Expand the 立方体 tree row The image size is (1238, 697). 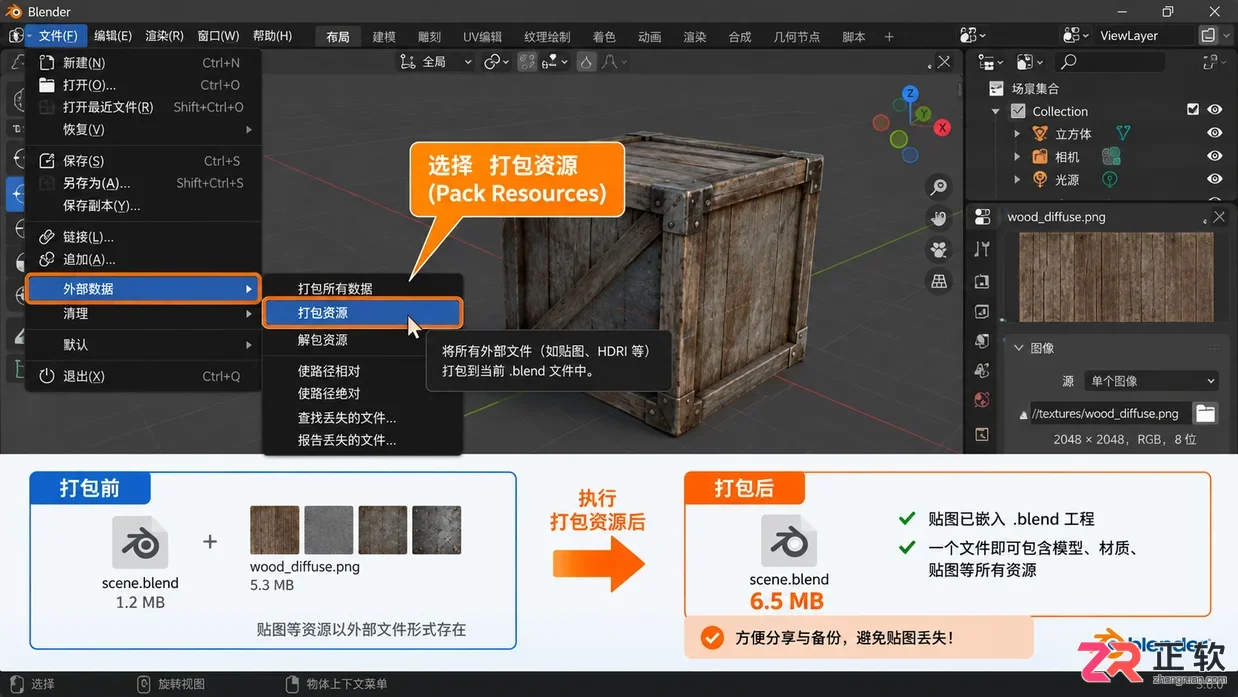tap(1017, 134)
